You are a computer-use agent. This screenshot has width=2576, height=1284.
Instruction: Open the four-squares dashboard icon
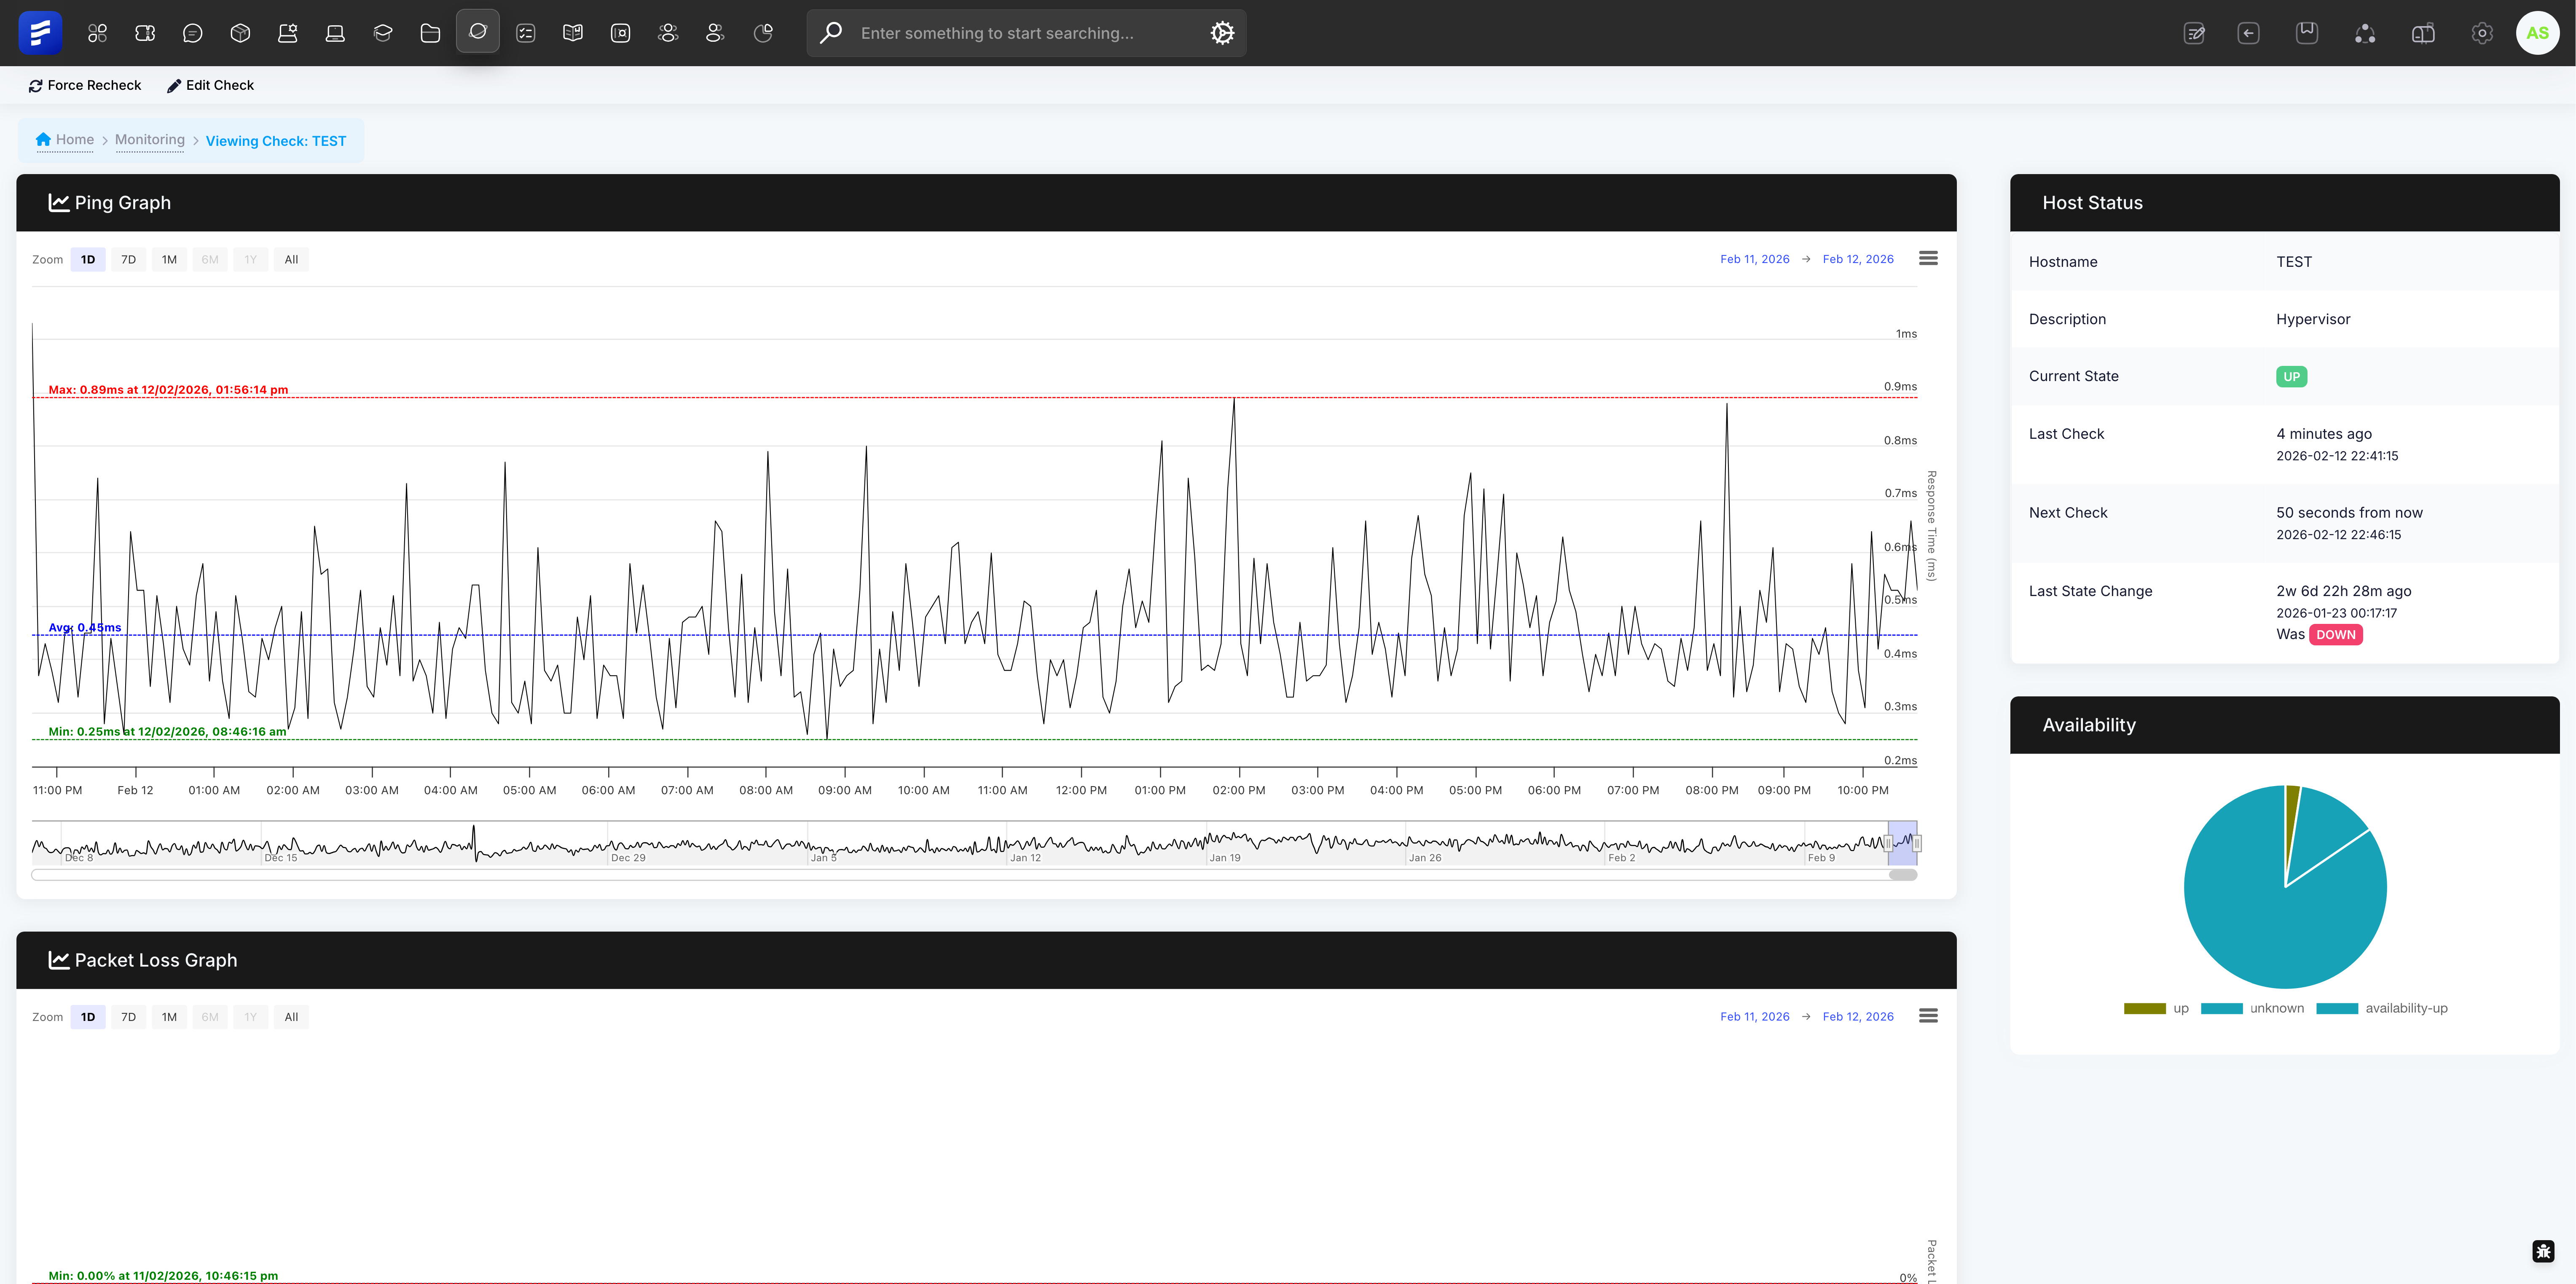[x=97, y=33]
